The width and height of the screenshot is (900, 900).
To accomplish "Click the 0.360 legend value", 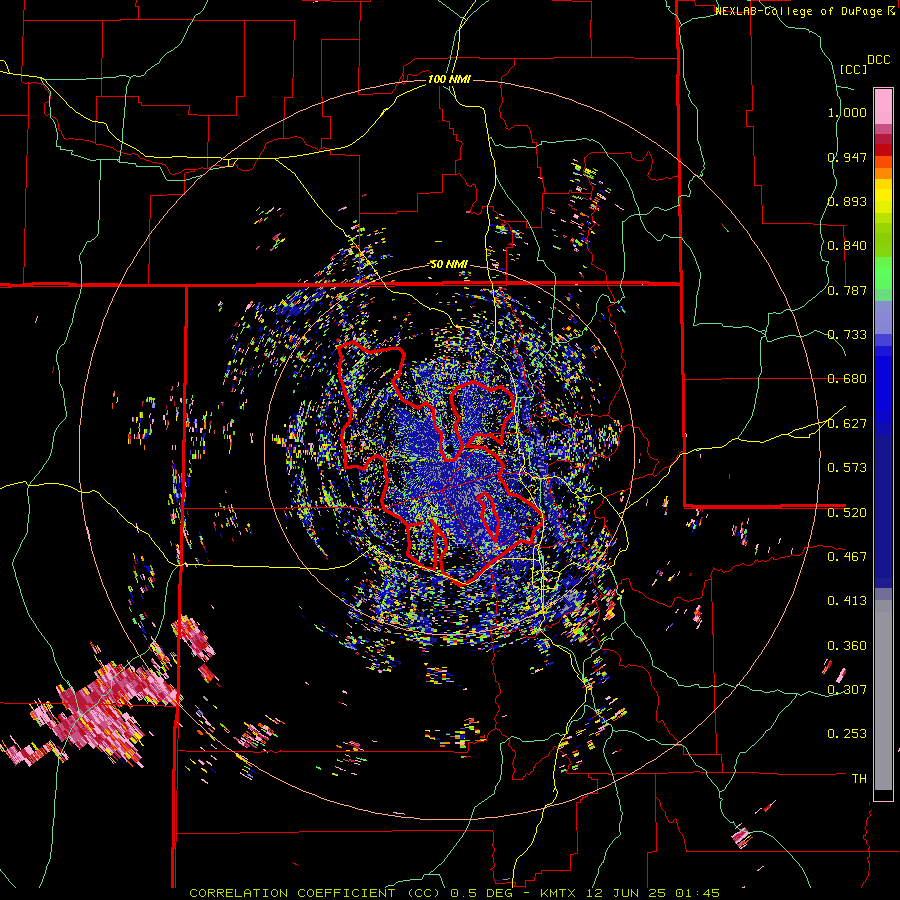I will coord(847,646).
